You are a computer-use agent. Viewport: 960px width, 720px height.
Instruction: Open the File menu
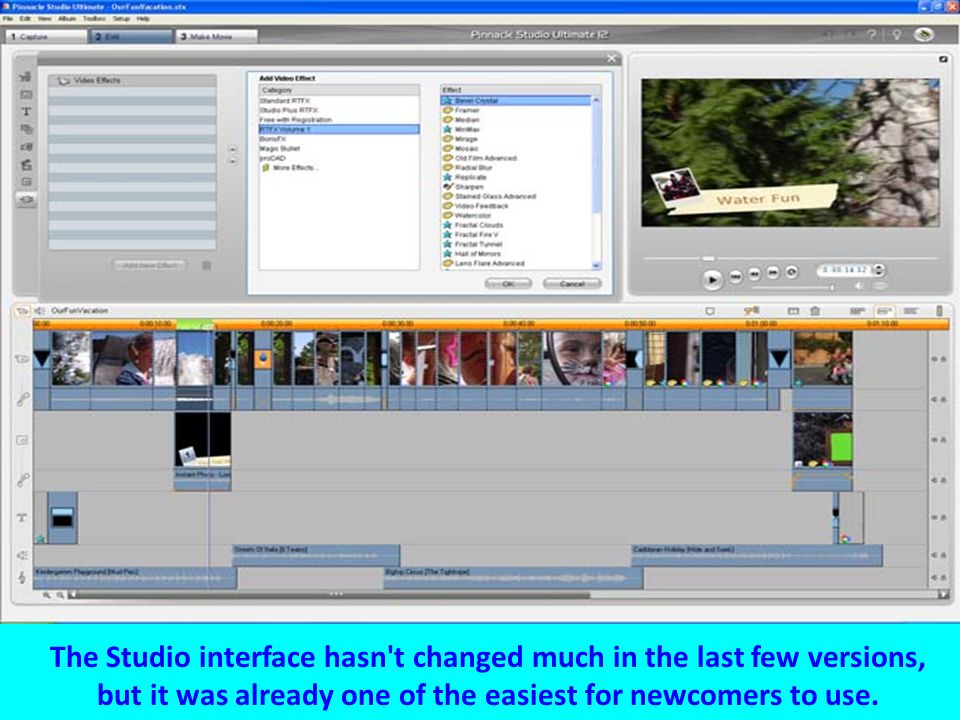pyautogui.click(x=7, y=19)
